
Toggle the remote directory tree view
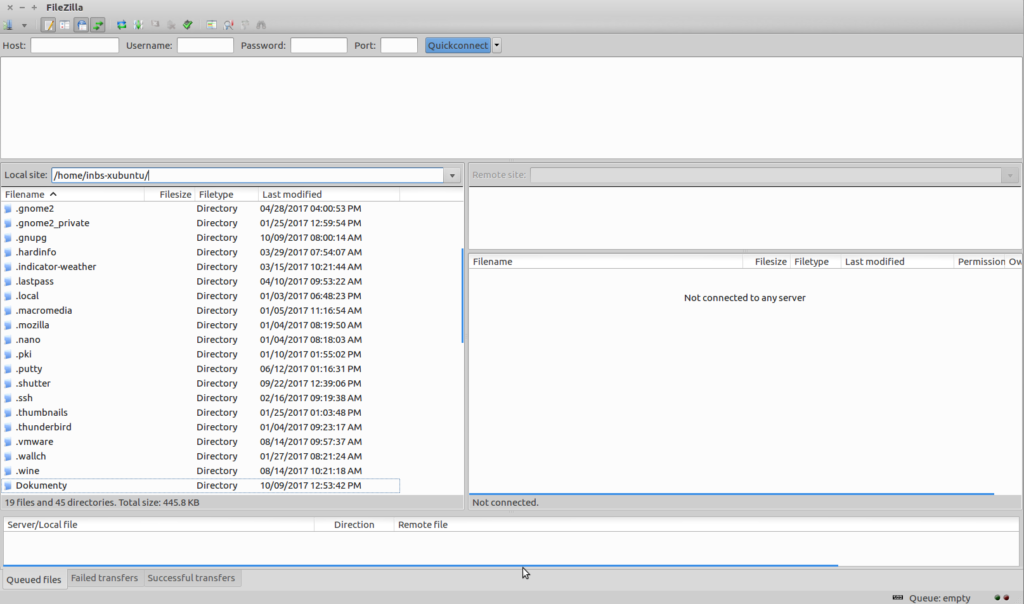pyautogui.click(x=81, y=25)
